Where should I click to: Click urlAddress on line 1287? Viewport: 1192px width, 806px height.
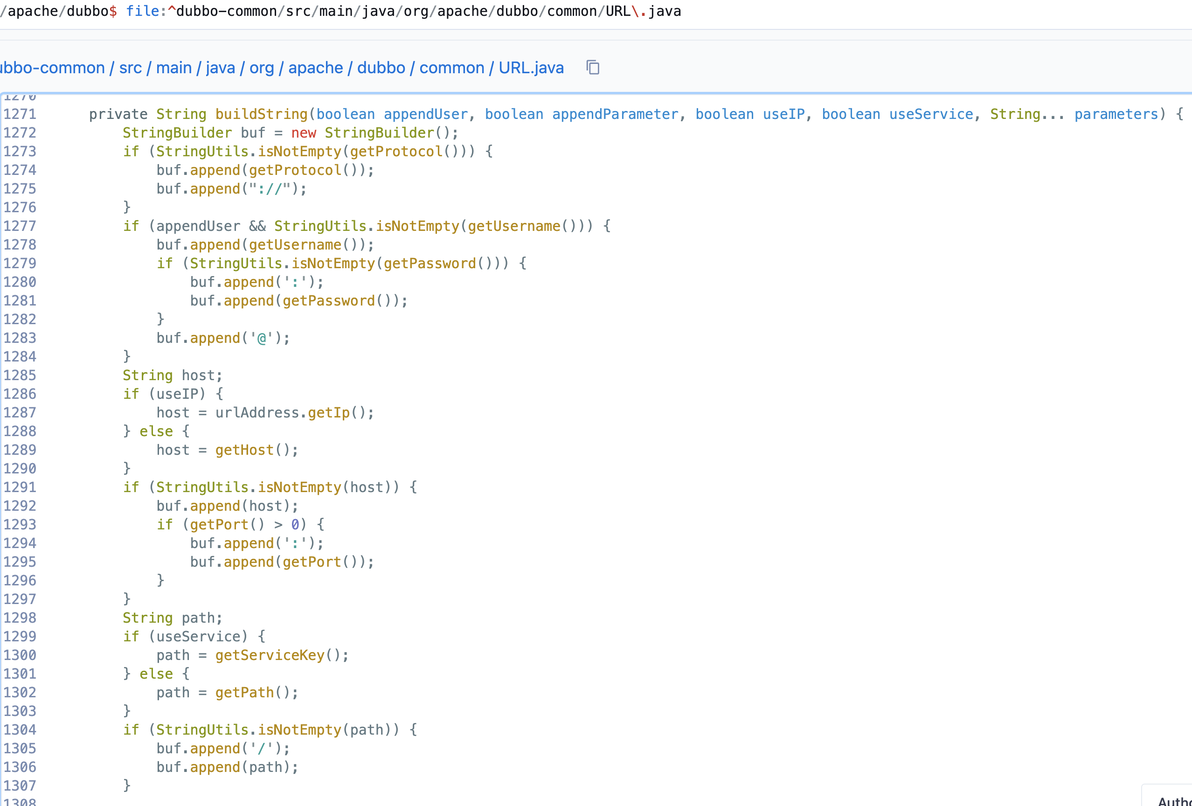(257, 412)
